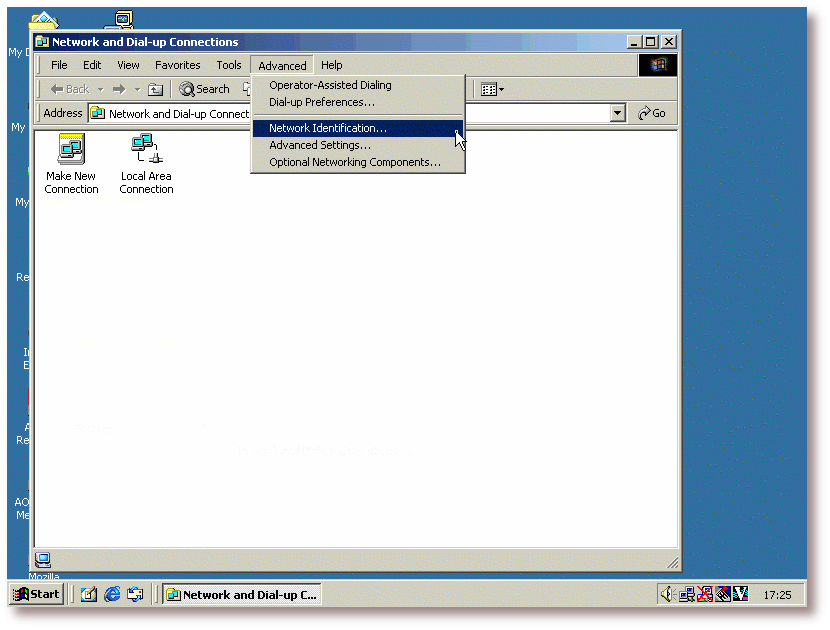Click the network status tray icon
Screen dimensions: 830x630
(687, 594)
